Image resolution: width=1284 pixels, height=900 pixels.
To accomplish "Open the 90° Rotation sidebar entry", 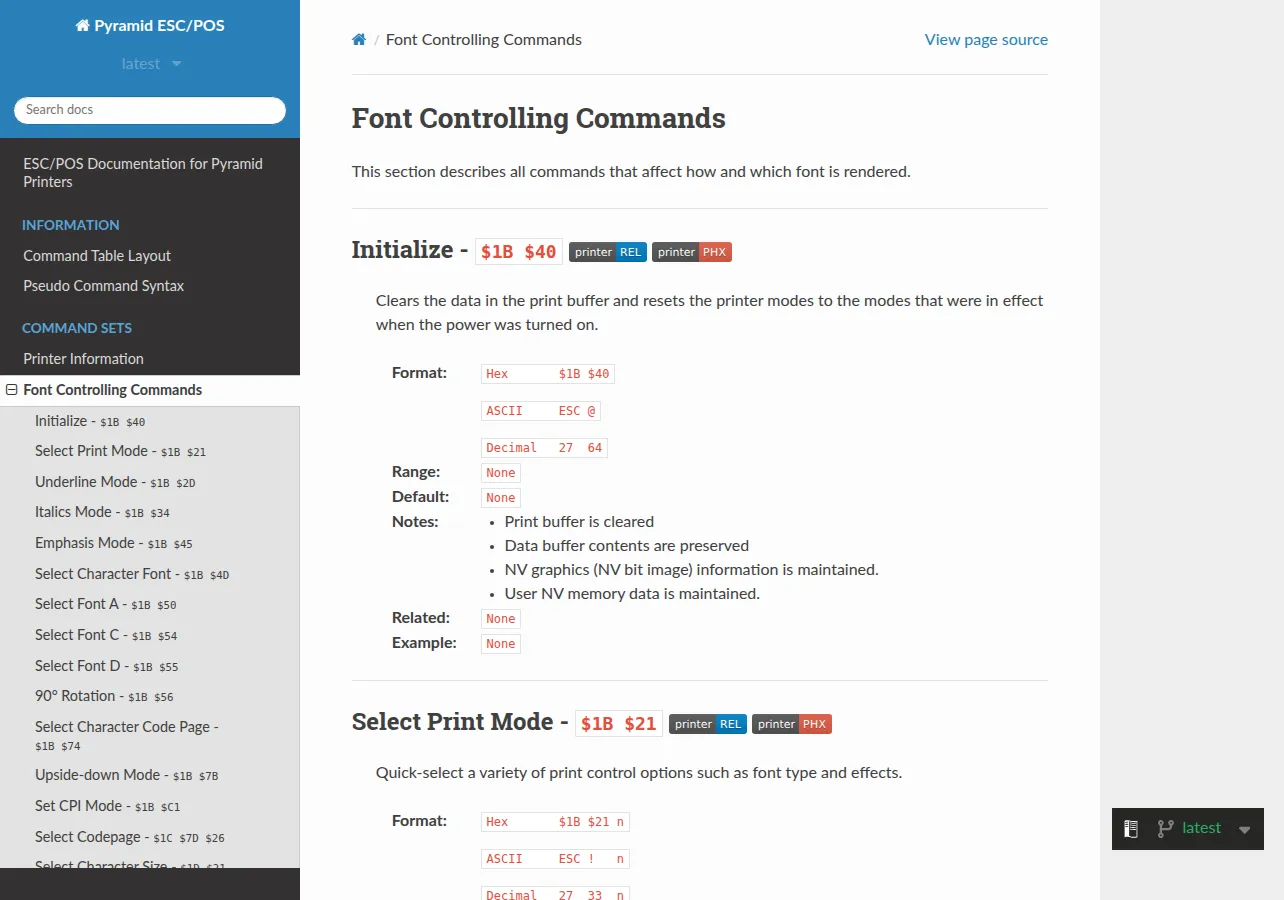I will 104,696.
